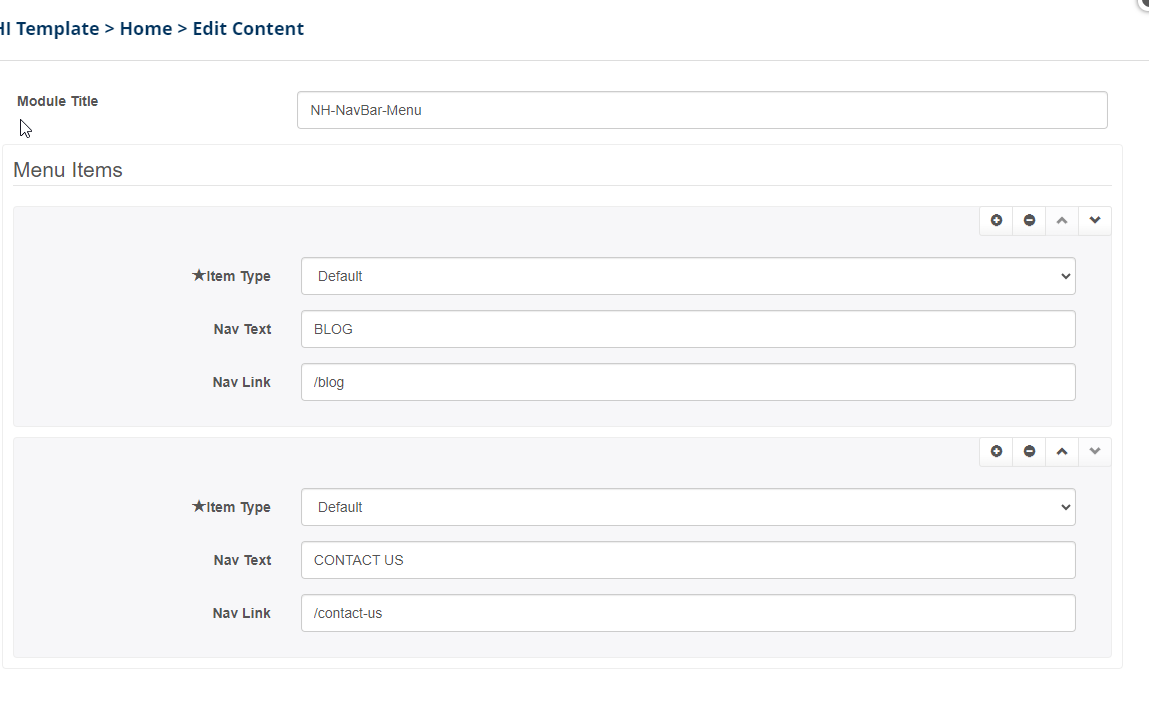Image resolution: width=1149 pixels, height=711 pixels.
Task: Open Item Type dropdown for CONTACT US item
Action: coord(688,507)
